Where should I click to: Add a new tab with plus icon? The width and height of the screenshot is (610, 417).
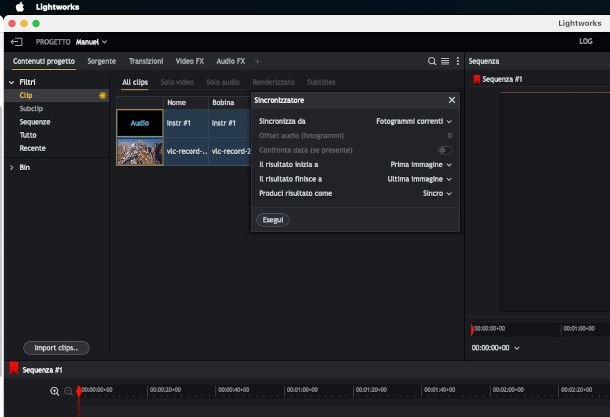click(257, 61)
